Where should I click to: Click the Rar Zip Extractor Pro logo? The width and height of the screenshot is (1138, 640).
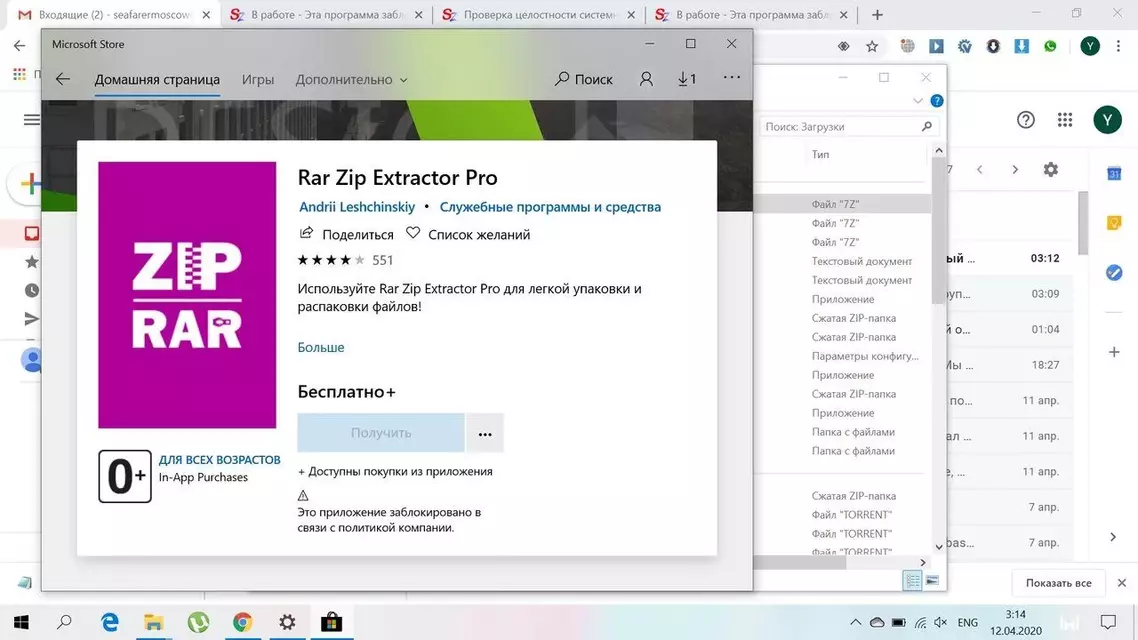pyautogui.click(x=187, y=295)
